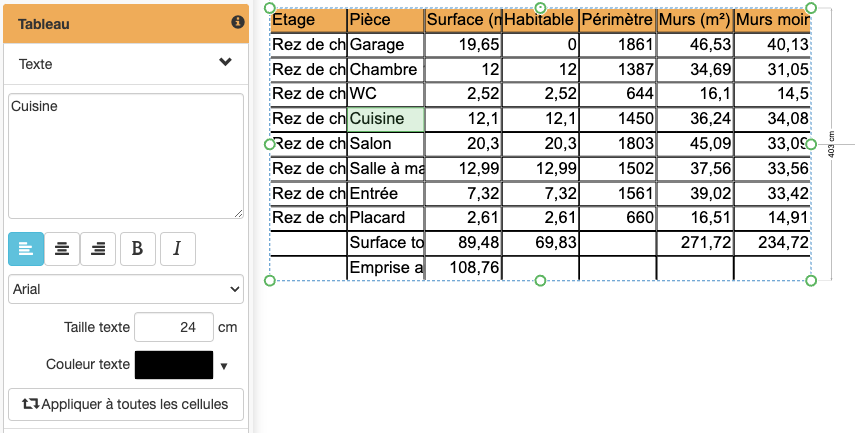This screenshot has width=855, height=433.
Task: Open text color picker arrow
Action: point(224,366)
